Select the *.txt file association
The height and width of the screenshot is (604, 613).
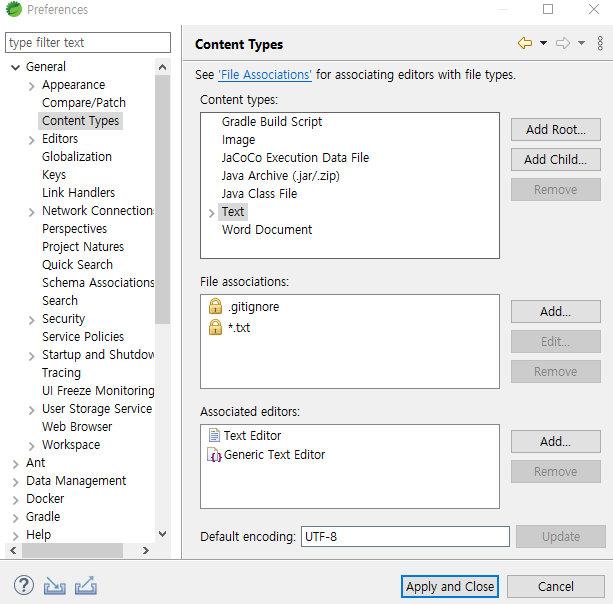pos(239,327)
